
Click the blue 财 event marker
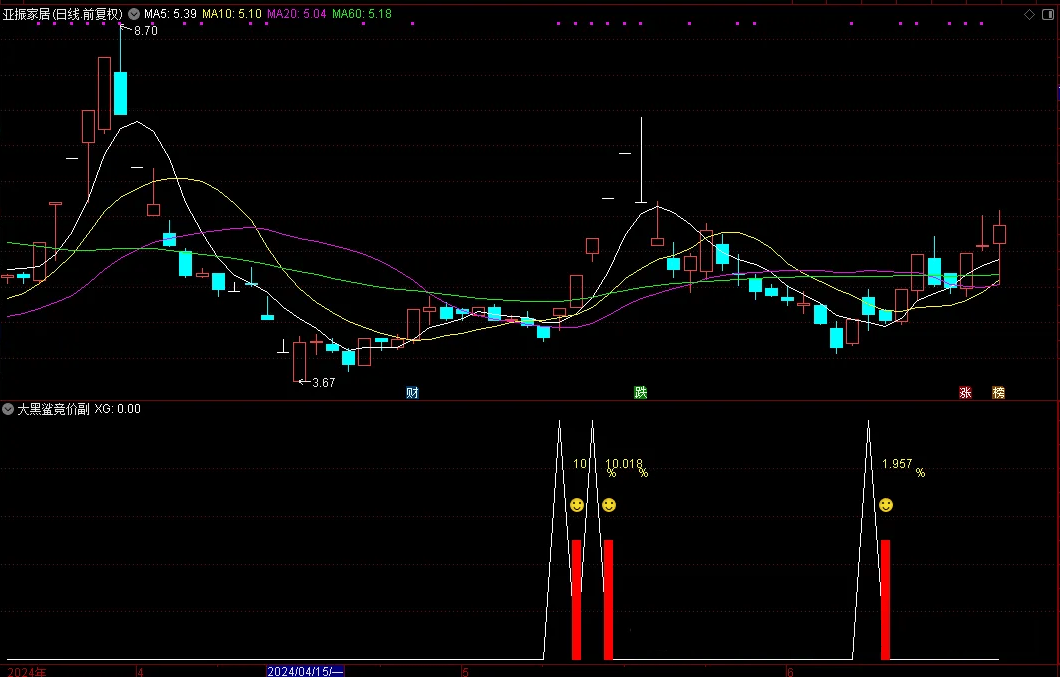[412, 393]
